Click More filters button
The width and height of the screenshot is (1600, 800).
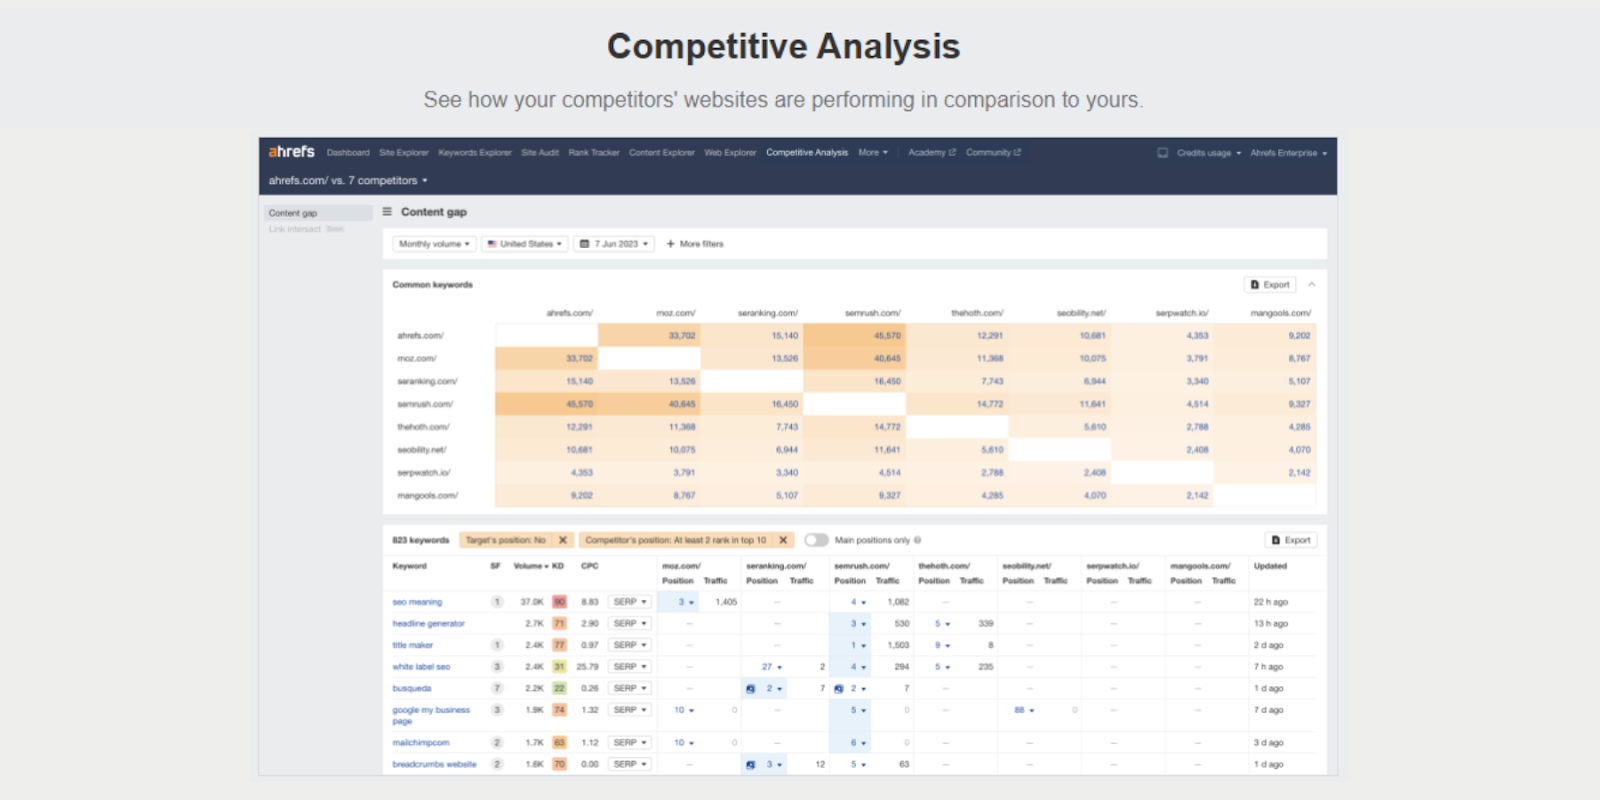pyautogui.click(x=695, y=244)
